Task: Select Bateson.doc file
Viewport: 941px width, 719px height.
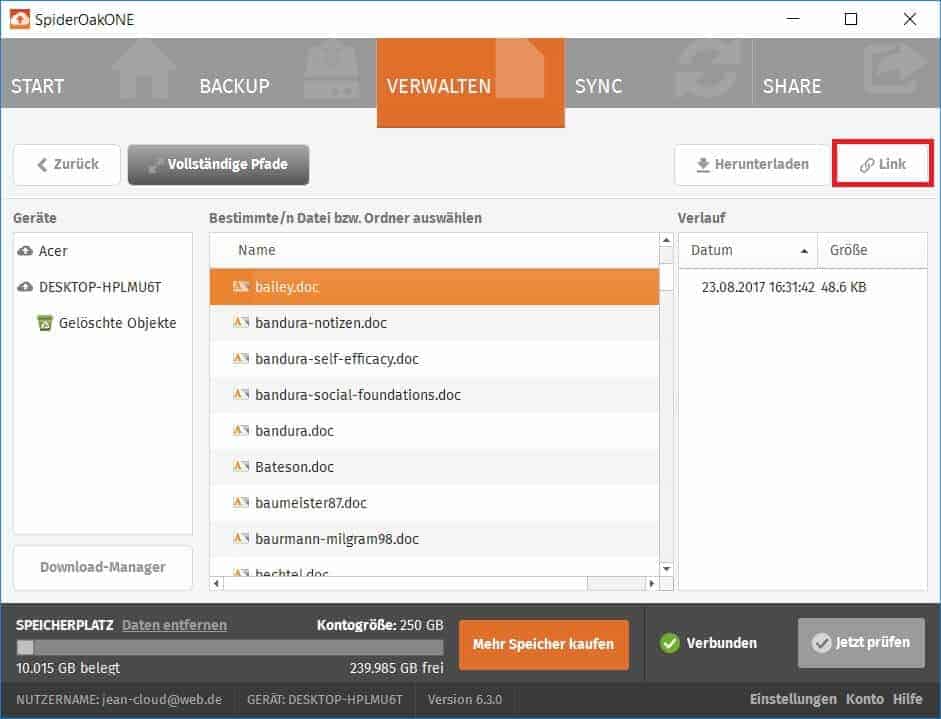Action: pyautogui.click(x=434, y=467)
